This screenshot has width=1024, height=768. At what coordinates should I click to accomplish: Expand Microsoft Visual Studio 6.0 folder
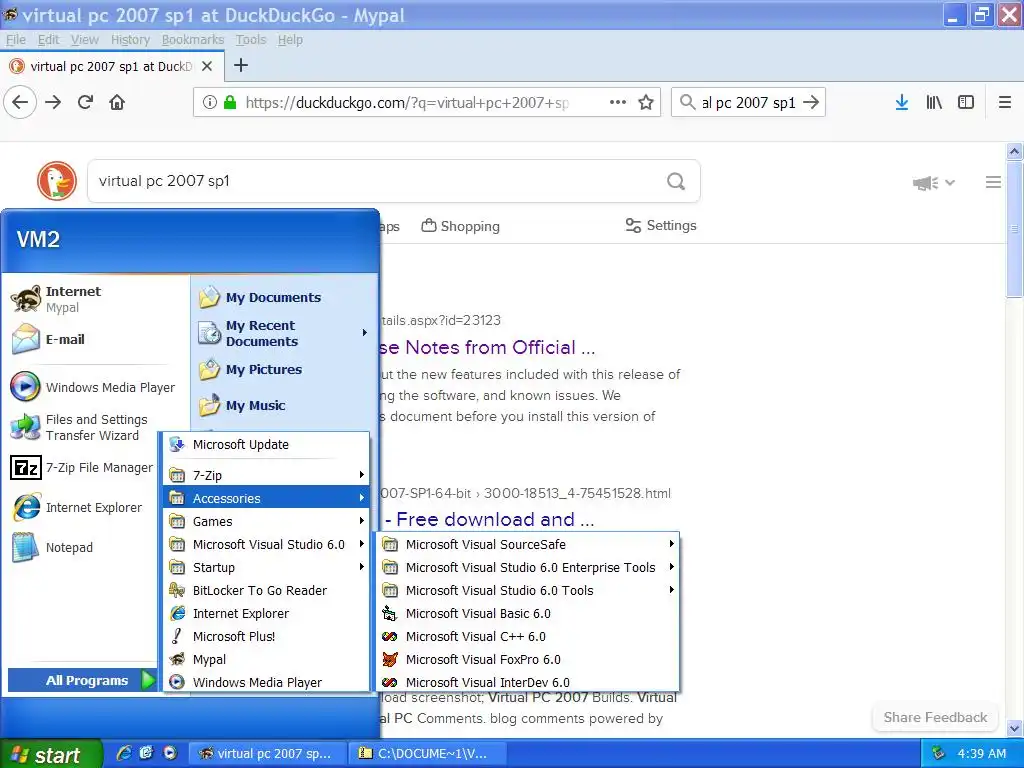click(266, 544)
